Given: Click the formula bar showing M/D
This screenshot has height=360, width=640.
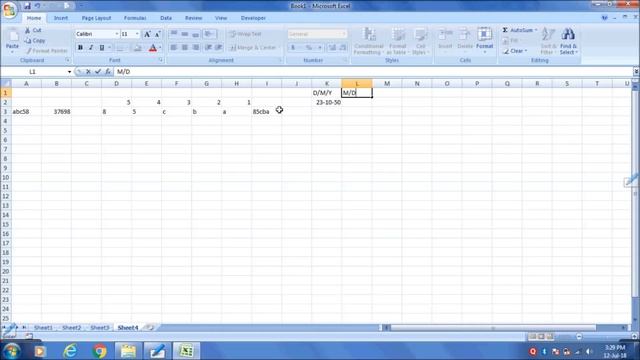Looking at the screenshot, I should (x=373, y=72).
